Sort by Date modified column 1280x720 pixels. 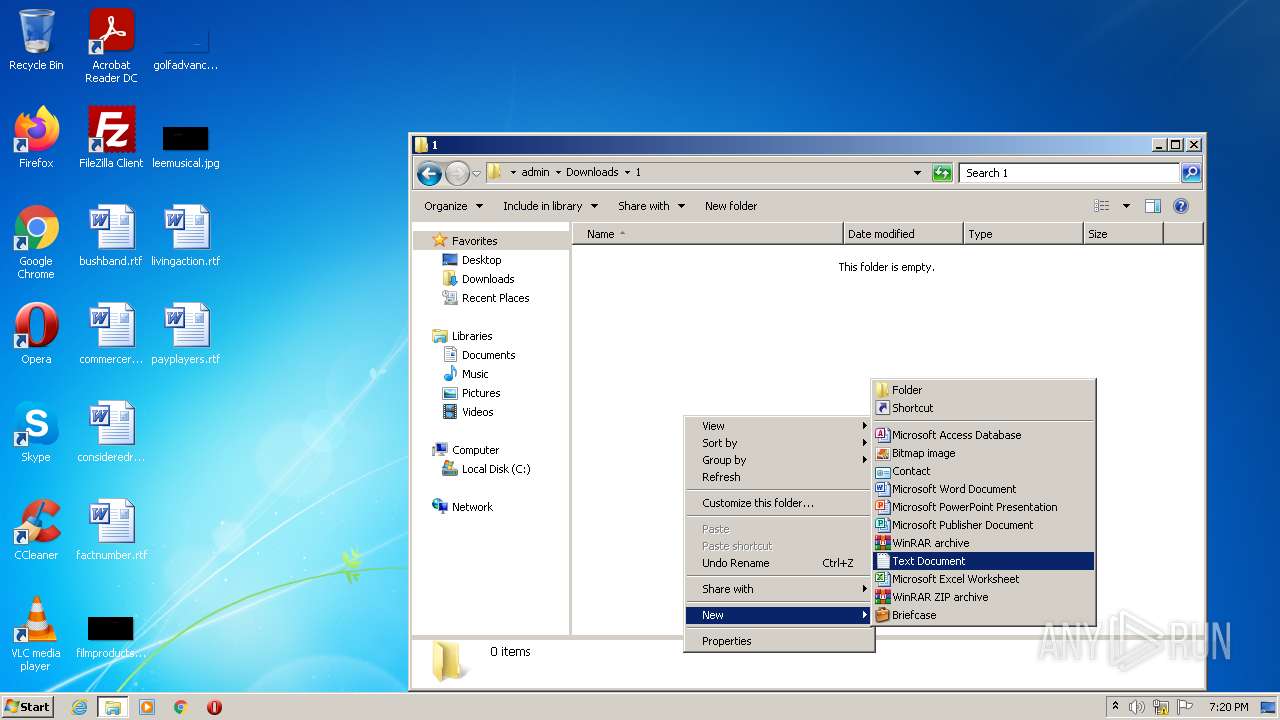tap(904, 234)
